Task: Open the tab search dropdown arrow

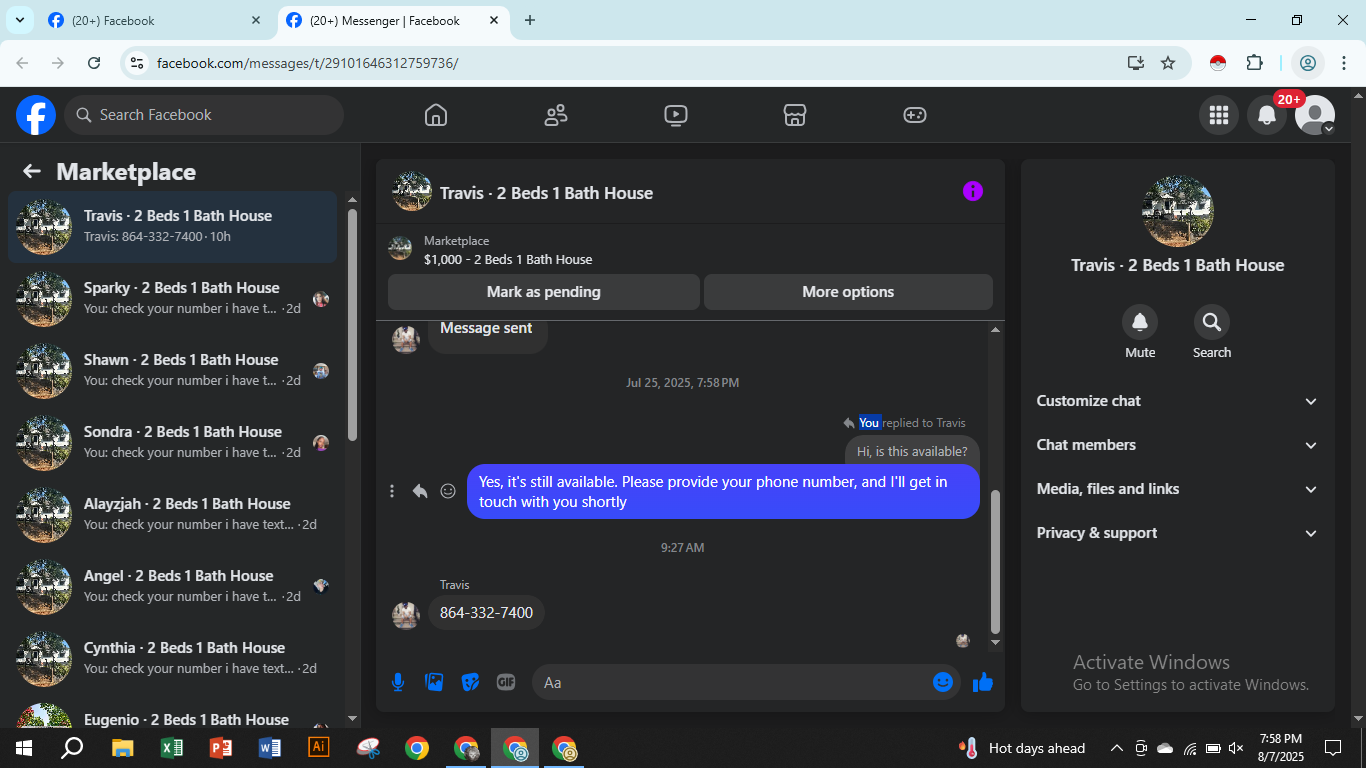Action: pyautogui.click(x=19, y=20)
